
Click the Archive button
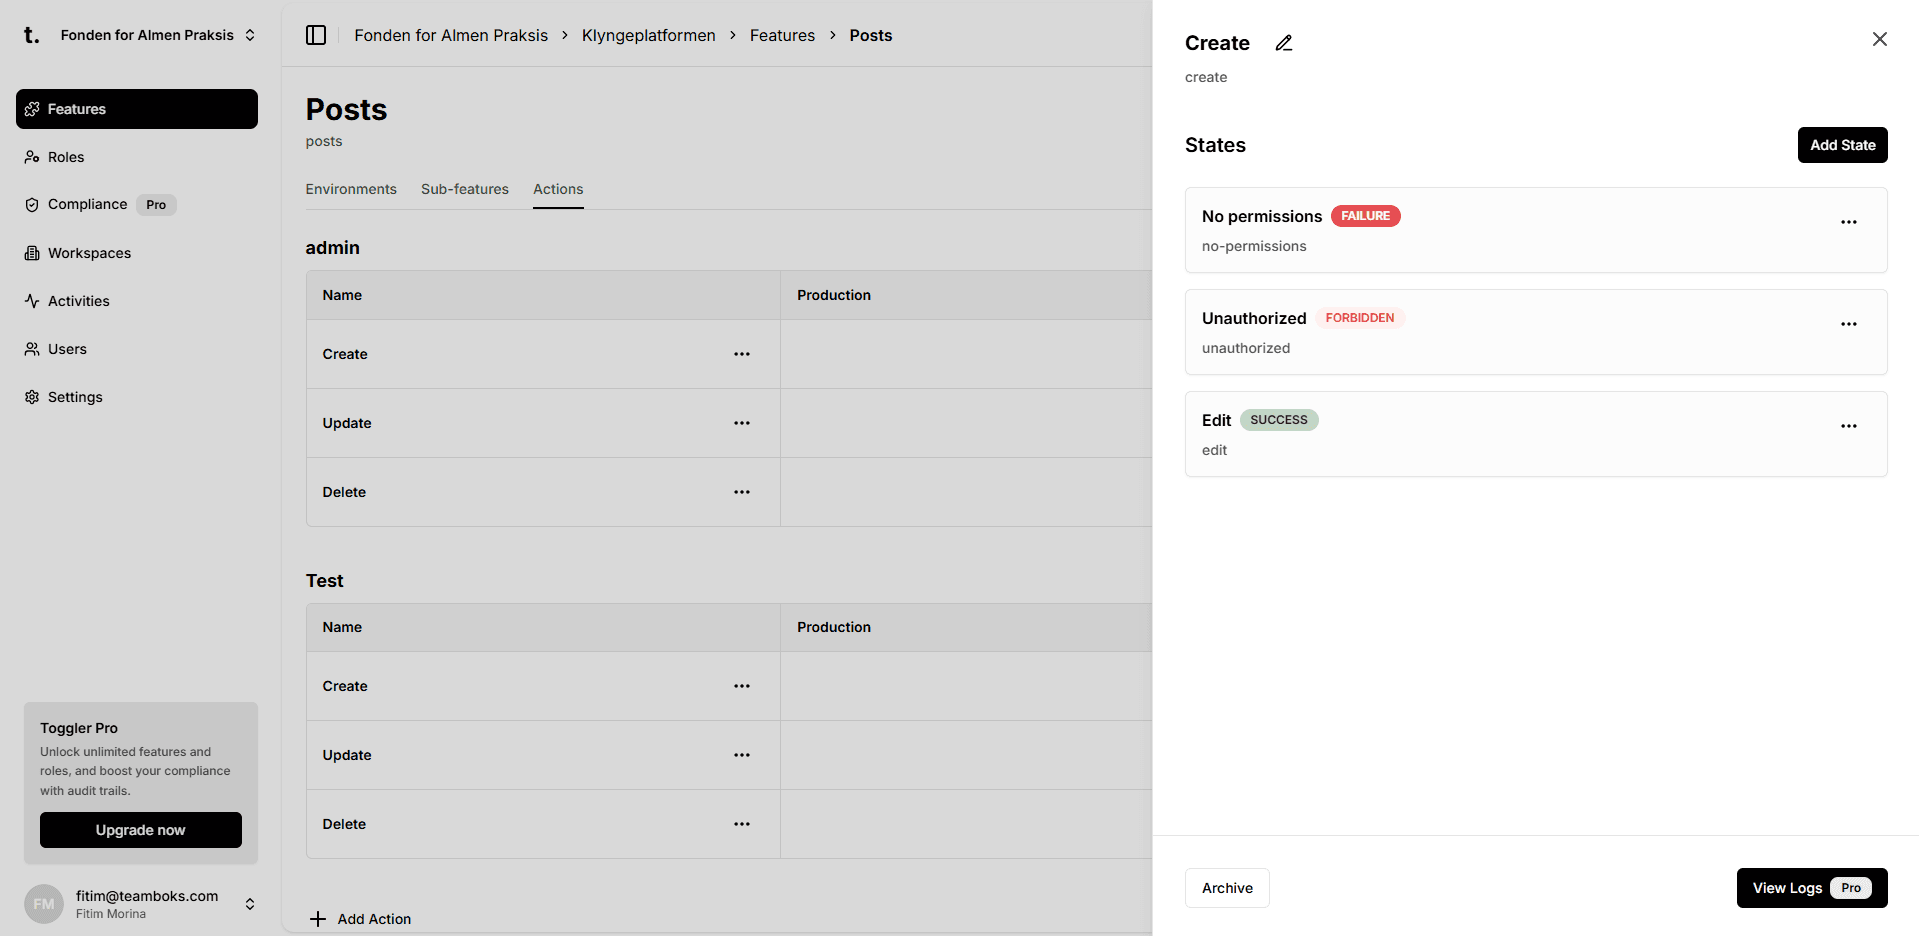point(1226,888)
